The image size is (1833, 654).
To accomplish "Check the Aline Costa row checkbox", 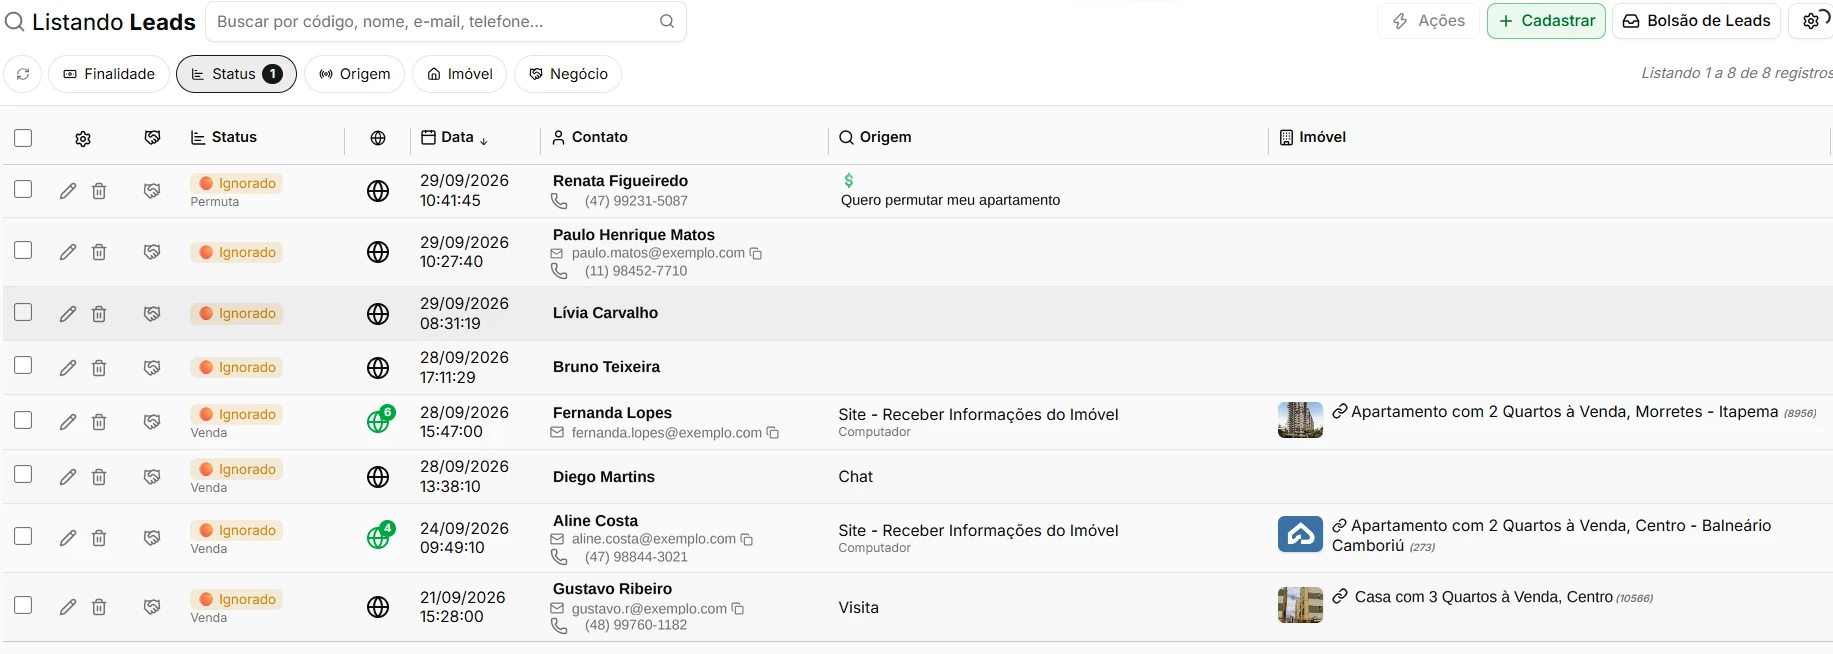I will click(23, 536).
